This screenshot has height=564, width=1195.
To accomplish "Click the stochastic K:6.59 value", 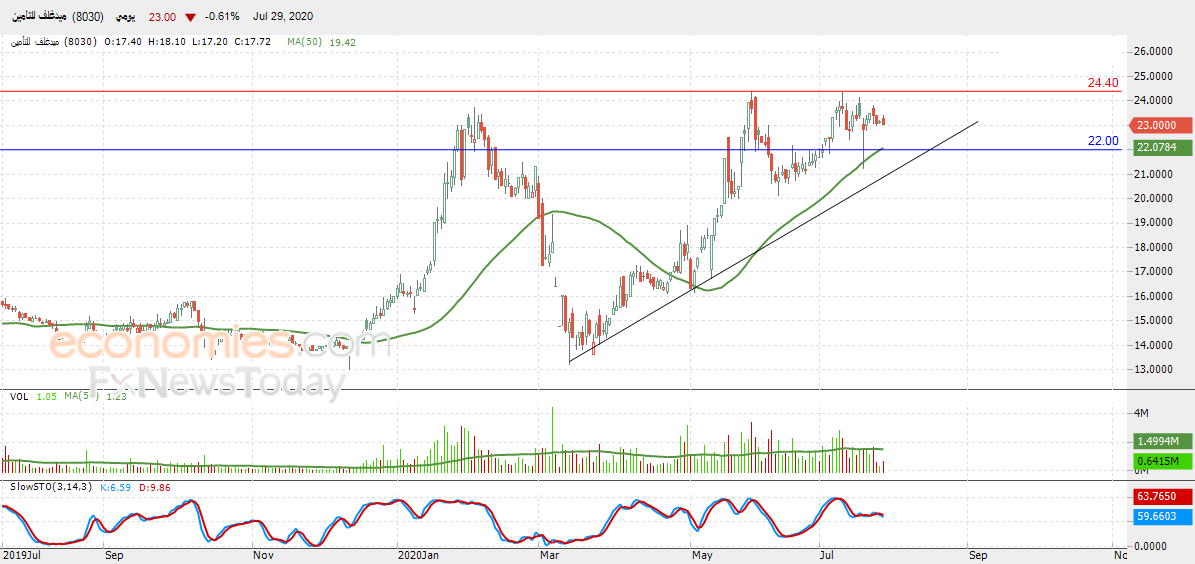I will pyautogui.click(x=116, y=486).
